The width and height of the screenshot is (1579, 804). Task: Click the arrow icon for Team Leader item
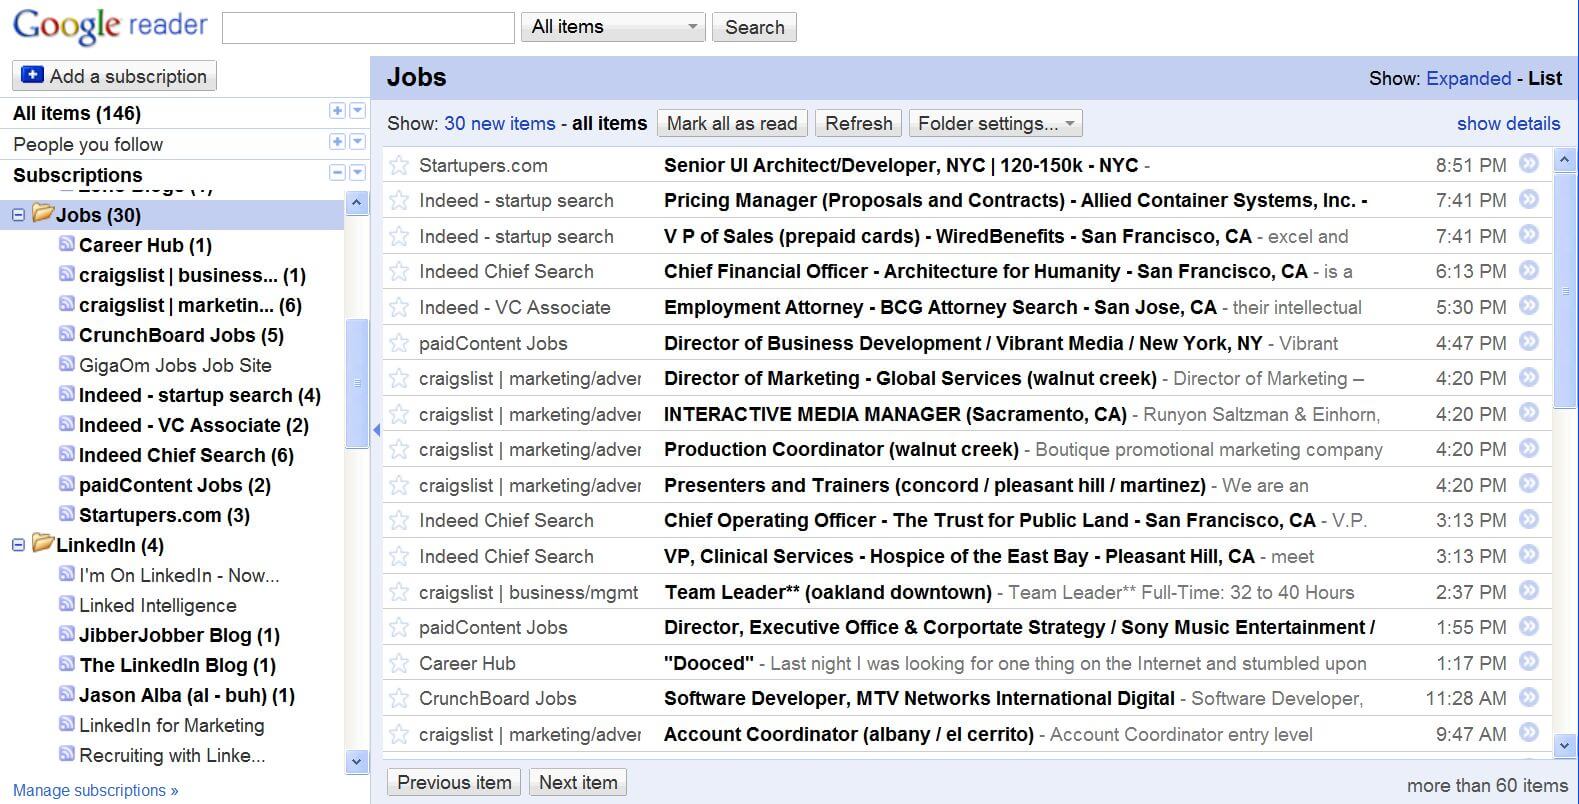pyautogui.click(x=1528, y=591)
